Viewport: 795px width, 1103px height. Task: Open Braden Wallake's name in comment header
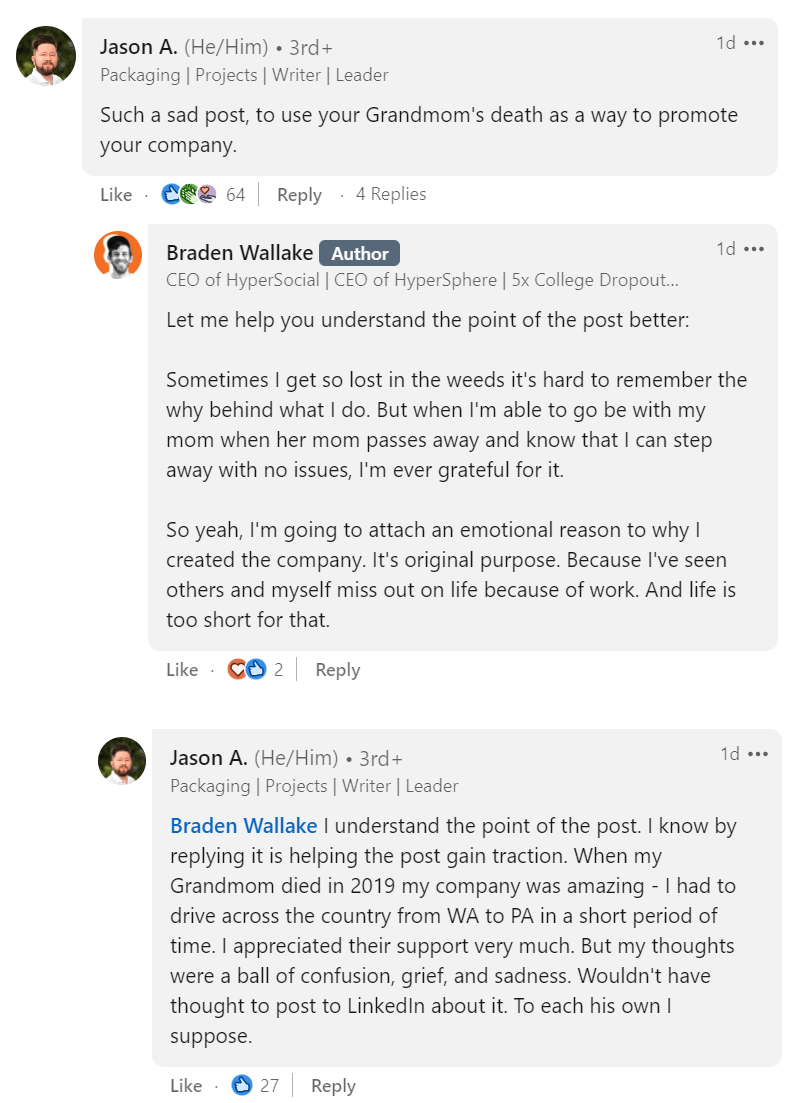coord(240,253)
